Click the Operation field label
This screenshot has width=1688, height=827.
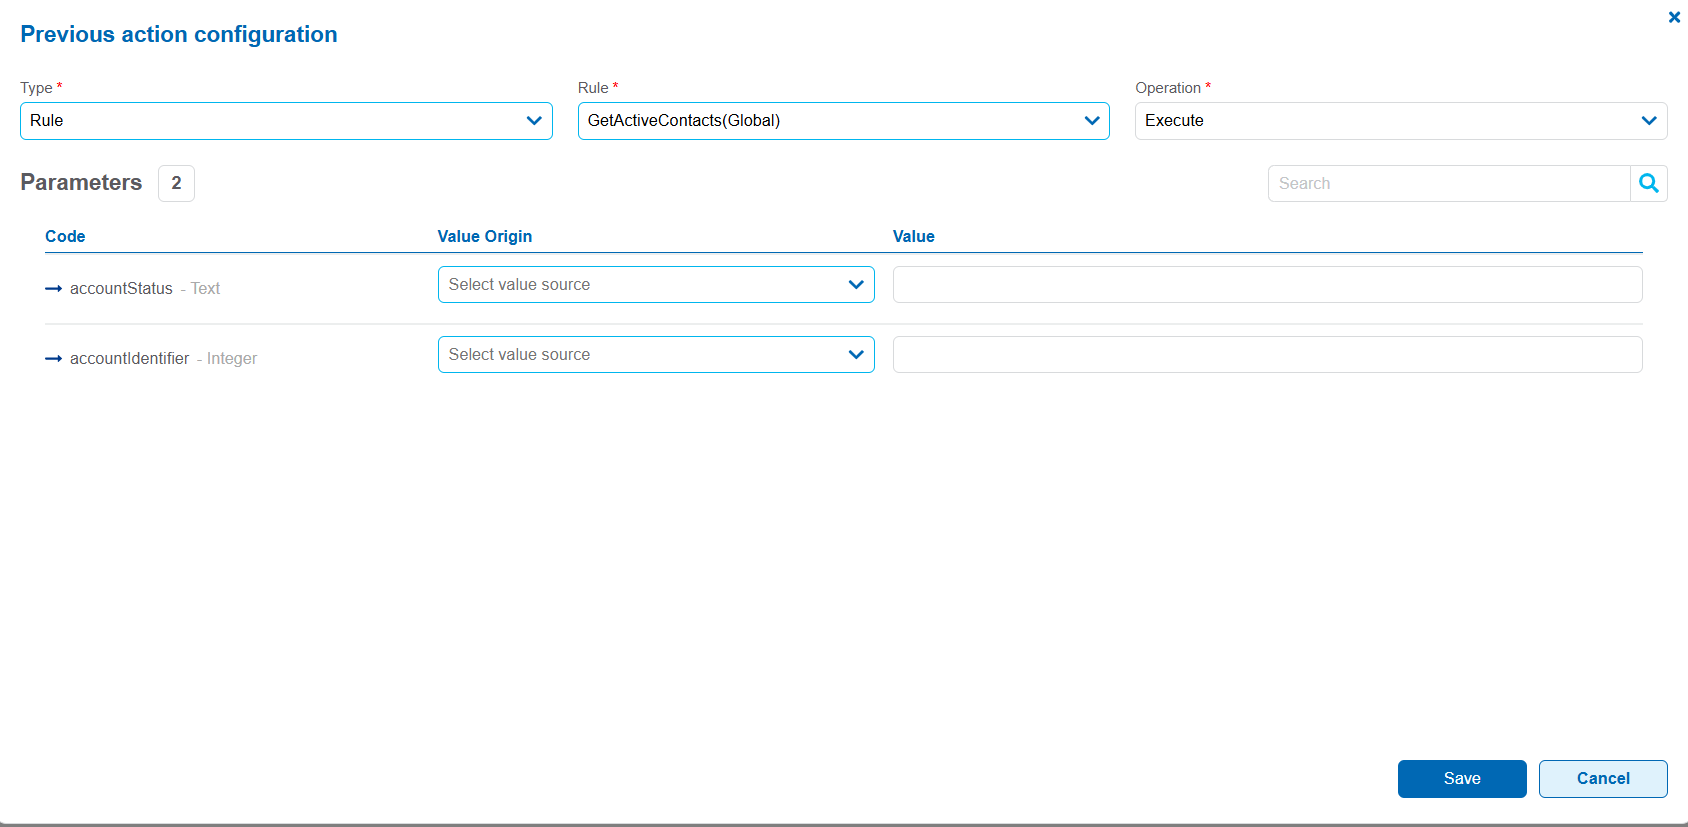[1168, 88]
